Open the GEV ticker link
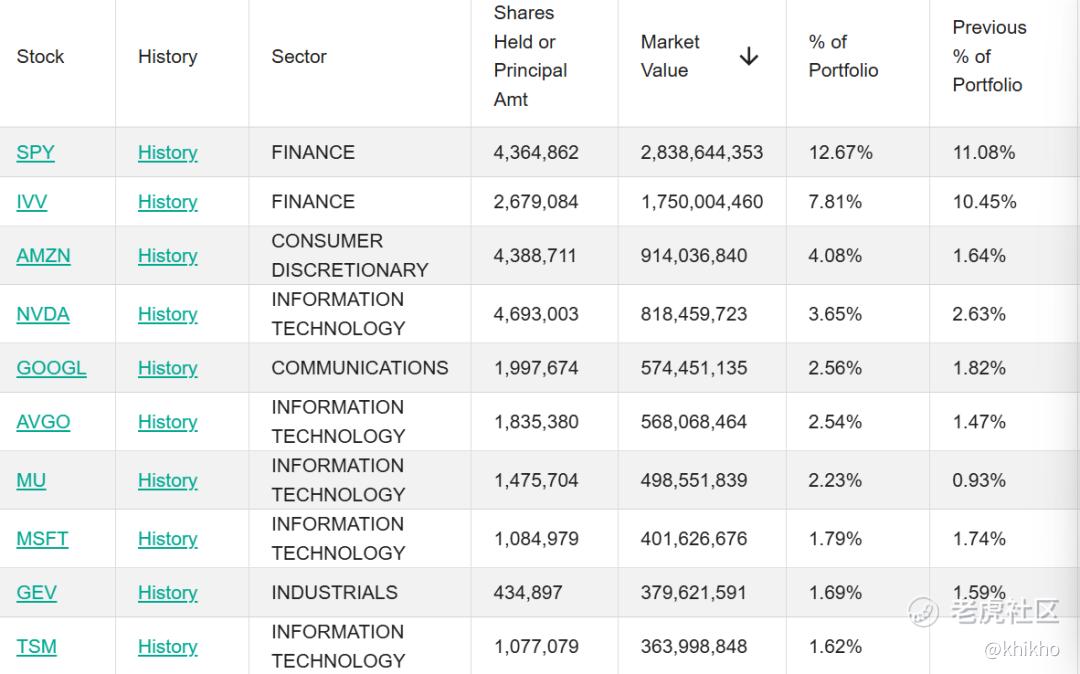The width and height of the screenshot is (1080, 674). 37,592
